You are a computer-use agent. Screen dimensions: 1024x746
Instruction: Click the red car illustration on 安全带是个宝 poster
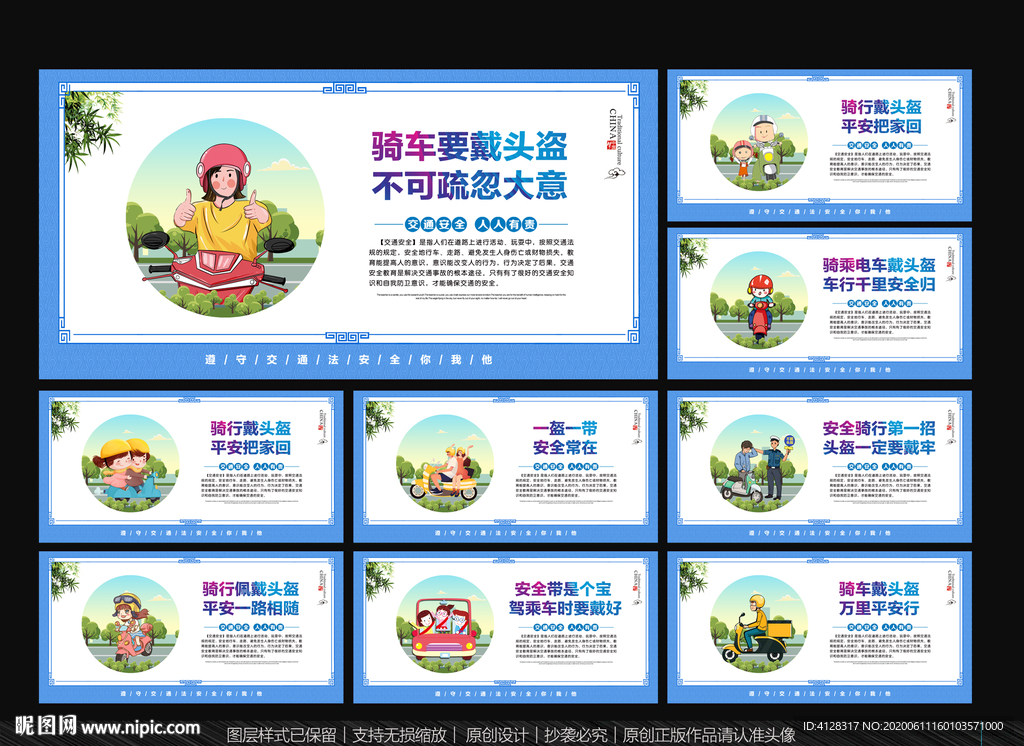(x=442, y=630)
